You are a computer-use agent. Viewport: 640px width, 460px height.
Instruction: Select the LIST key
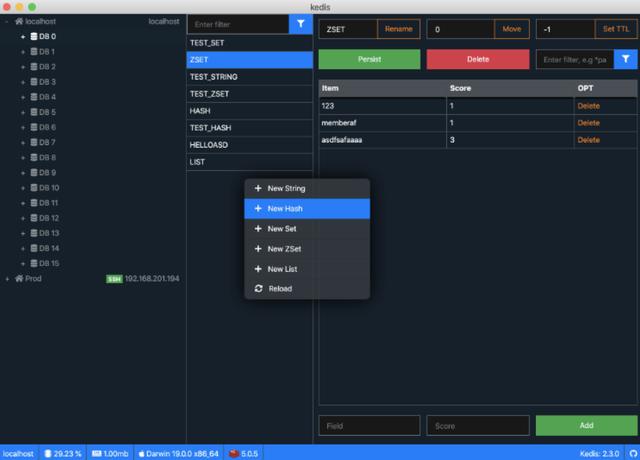(x=249, y=162)
